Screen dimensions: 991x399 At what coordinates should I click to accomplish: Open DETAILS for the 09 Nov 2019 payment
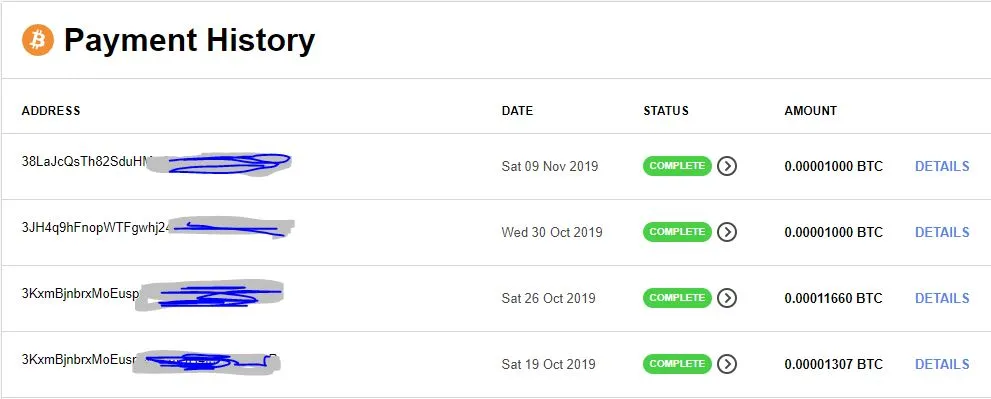tap(942, 166)
